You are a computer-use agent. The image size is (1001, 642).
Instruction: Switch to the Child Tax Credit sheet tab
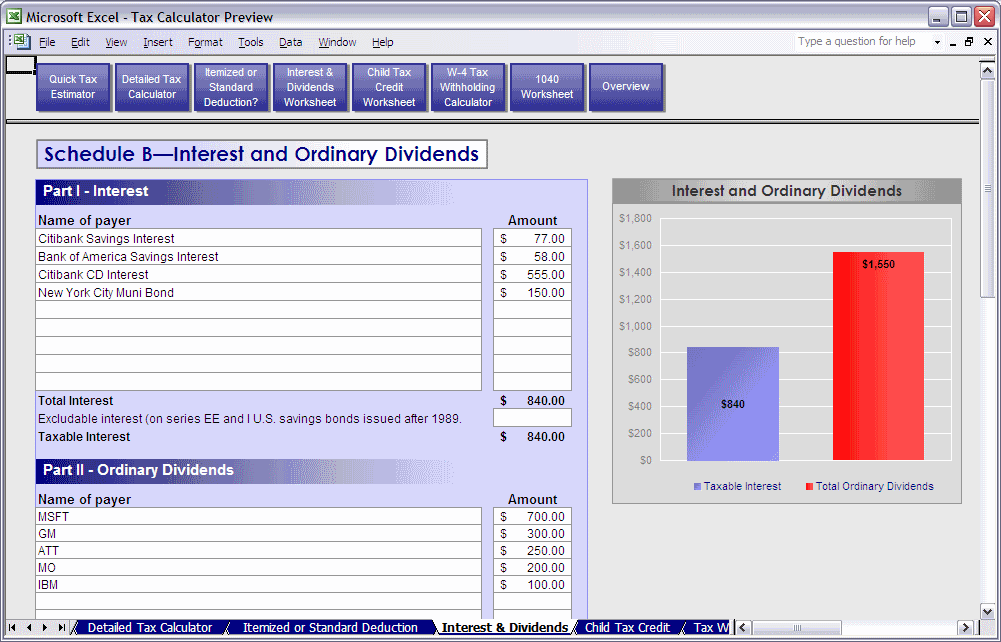tap(628, 627)
